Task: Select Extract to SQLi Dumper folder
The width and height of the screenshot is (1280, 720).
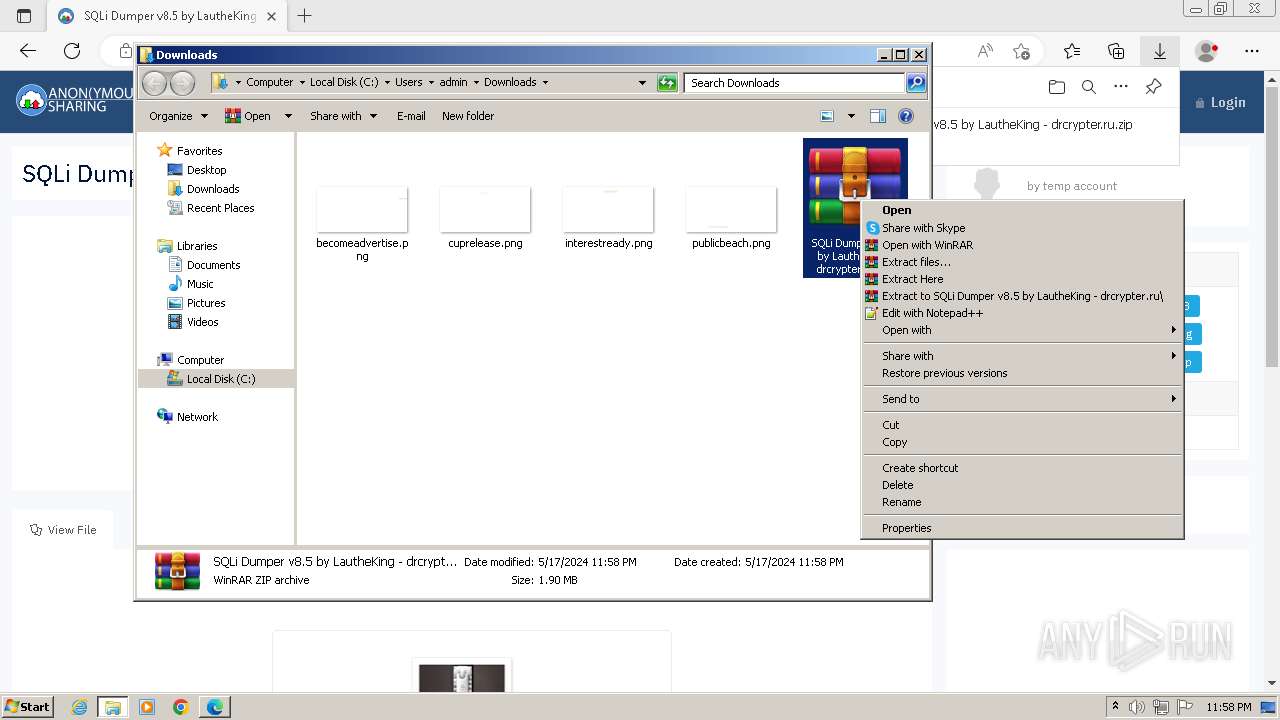Action: click(1022, 296)
